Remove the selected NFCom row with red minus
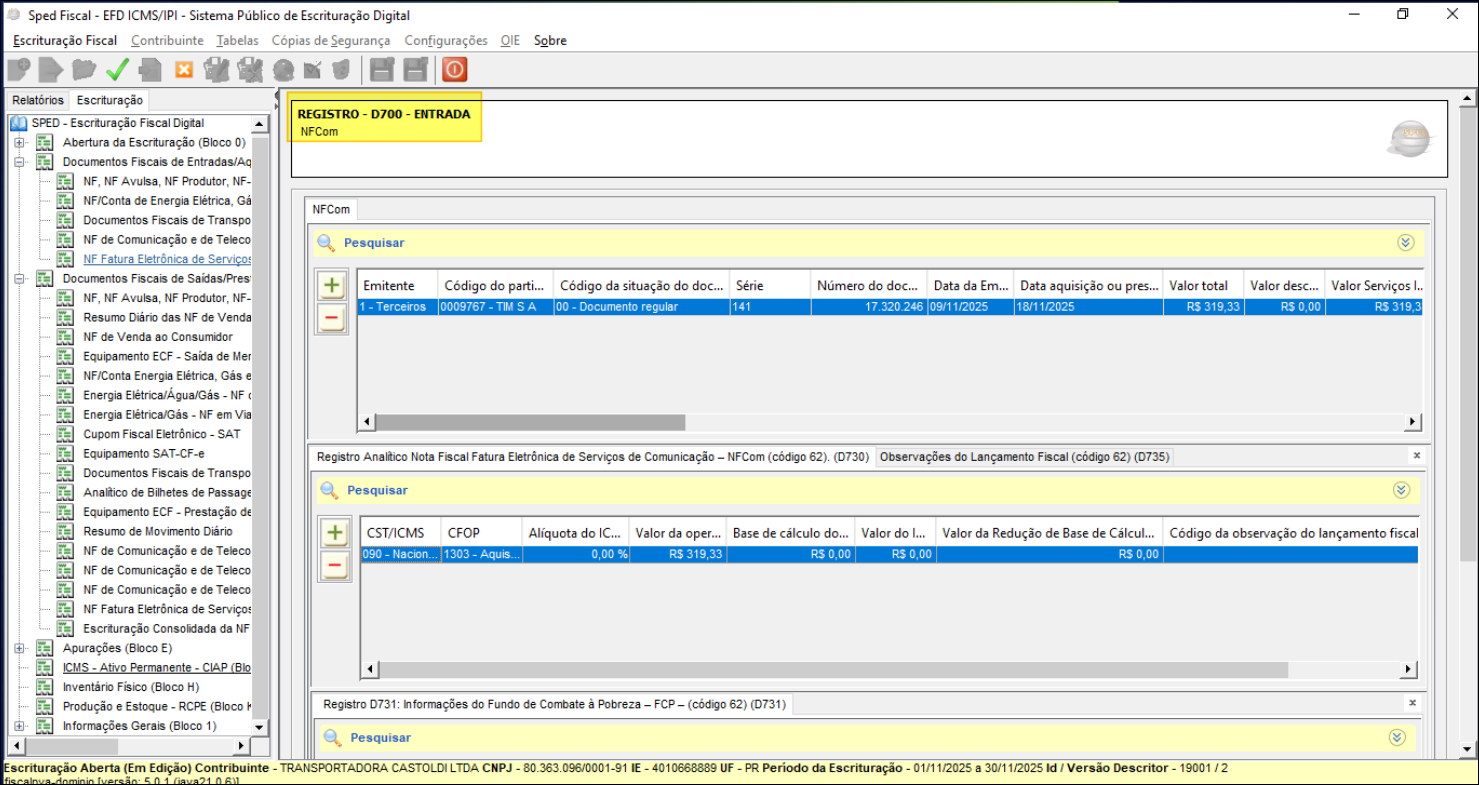The height and width of the screenshot is (785, 1479). coord(332,319)
